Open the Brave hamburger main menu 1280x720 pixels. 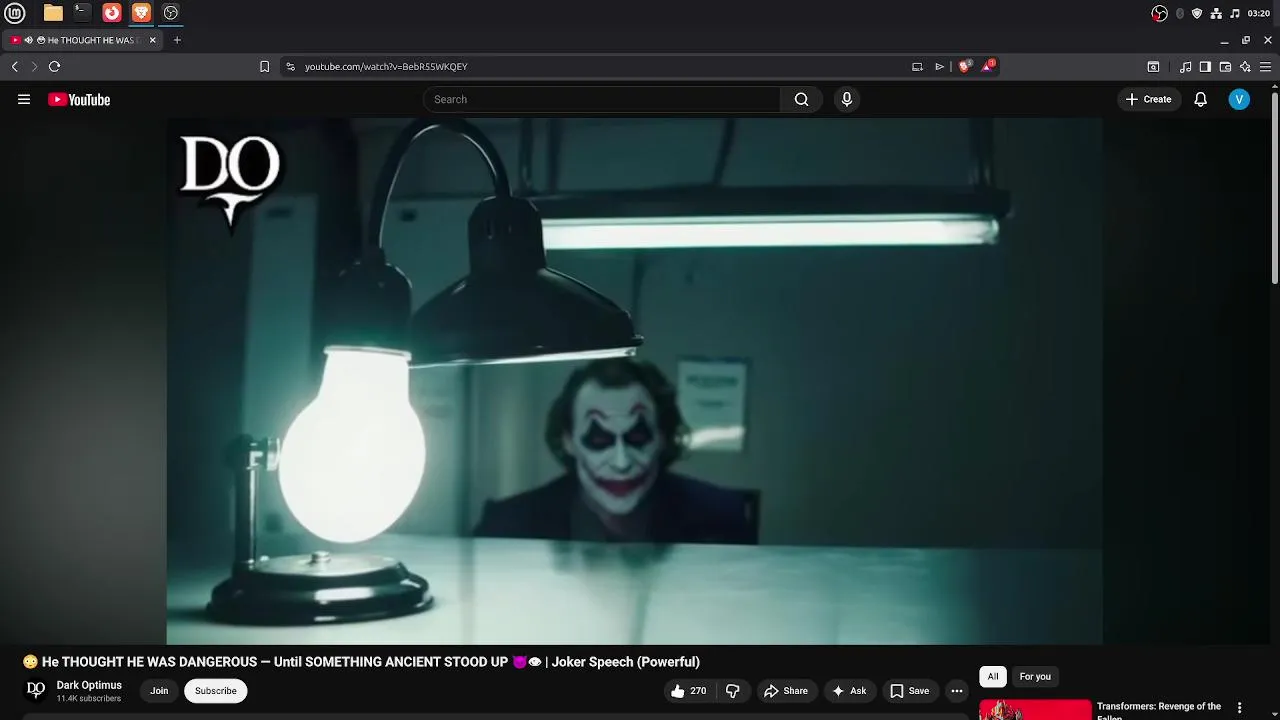click(x=1265, y=67)
